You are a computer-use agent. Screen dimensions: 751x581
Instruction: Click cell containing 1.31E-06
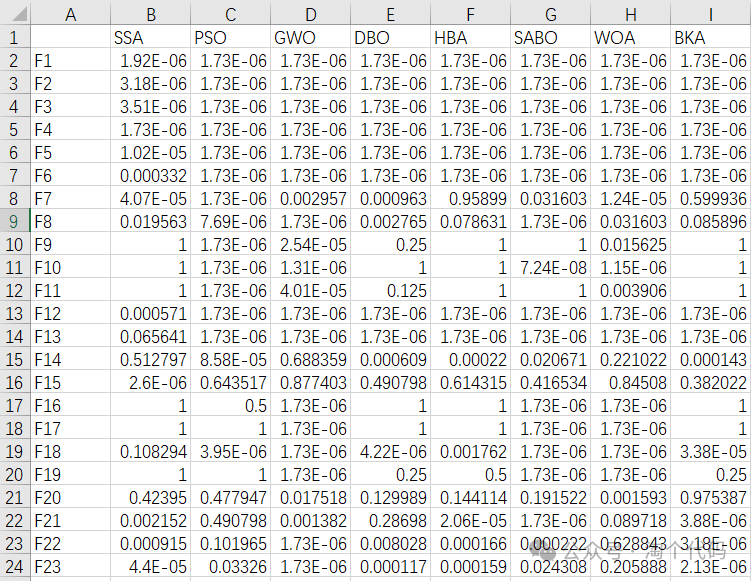pyautogui.click(x=310, y=267)
